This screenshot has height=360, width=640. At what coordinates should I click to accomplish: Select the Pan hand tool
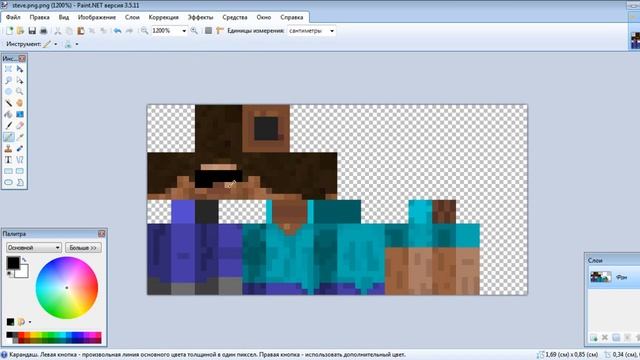20,103
